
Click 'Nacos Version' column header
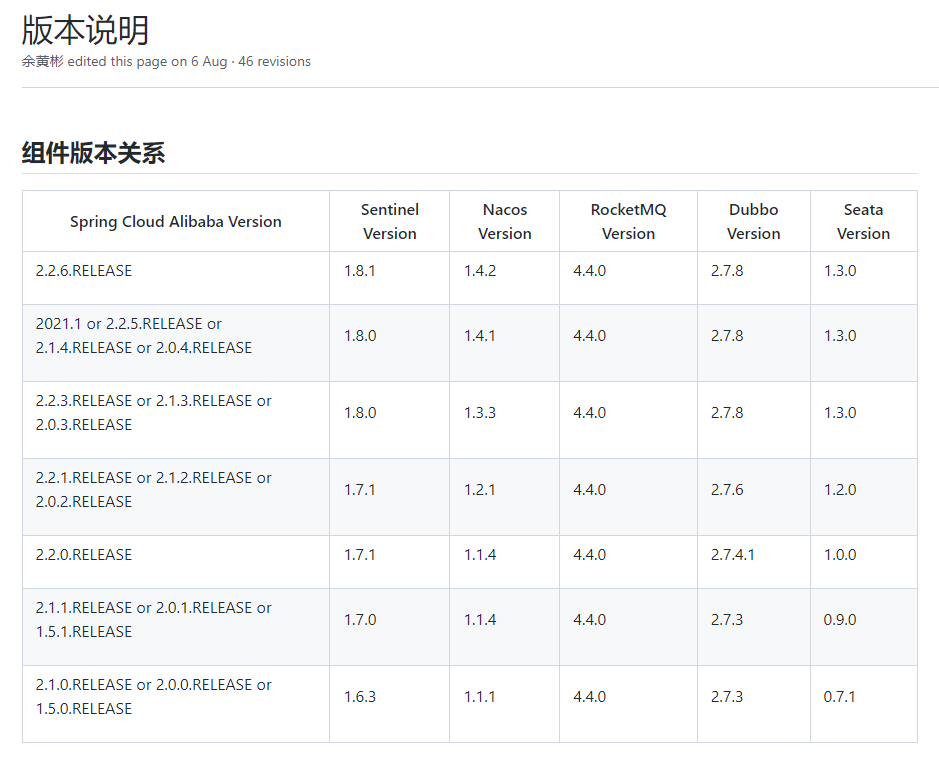tap(504, 222)
